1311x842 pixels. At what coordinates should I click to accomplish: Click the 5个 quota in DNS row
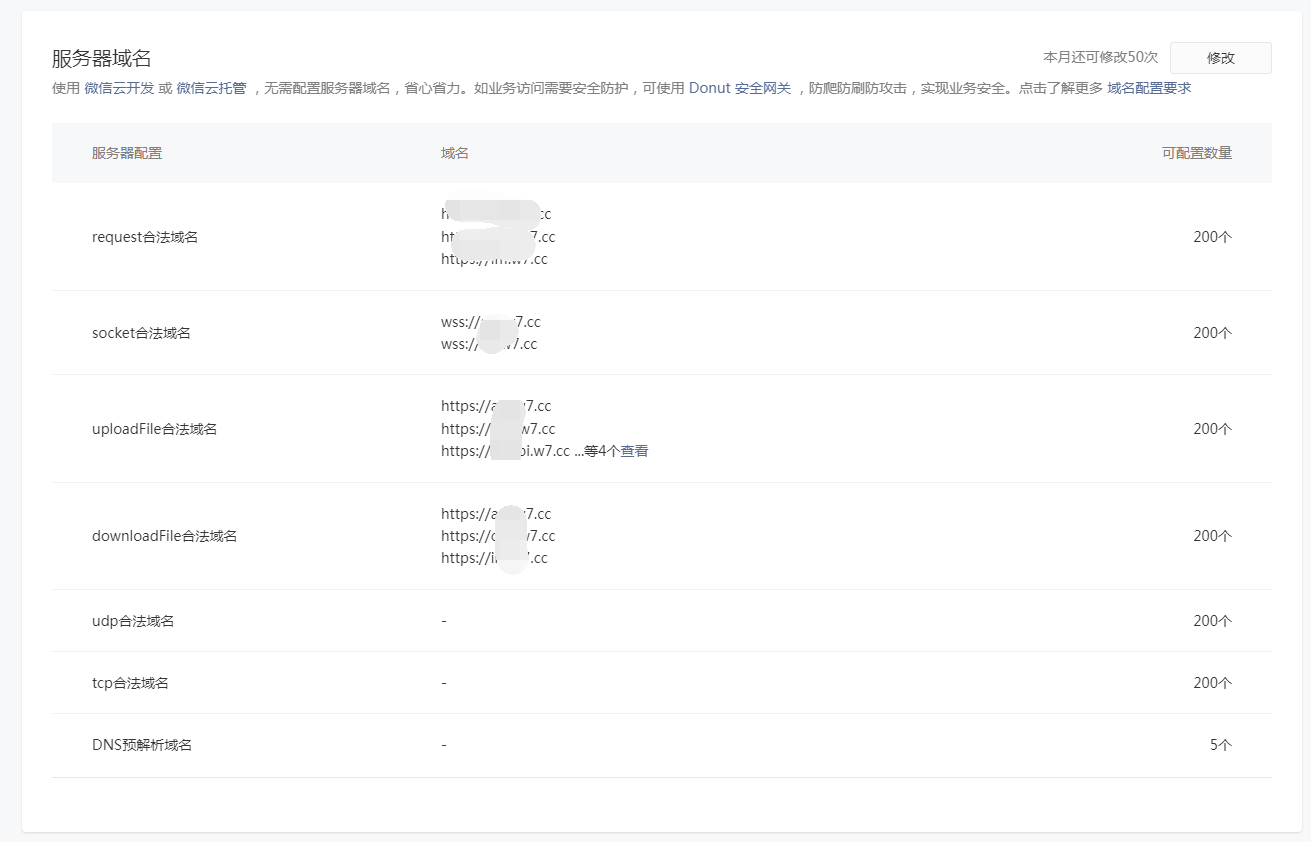click(1220, 745)
